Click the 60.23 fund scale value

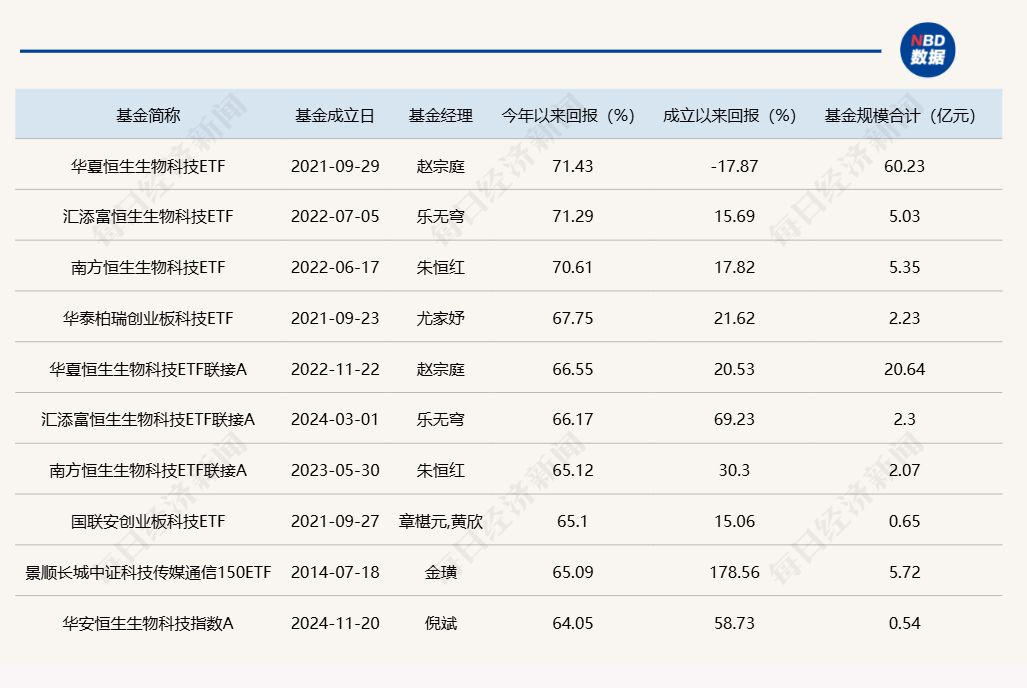(907, 164)
